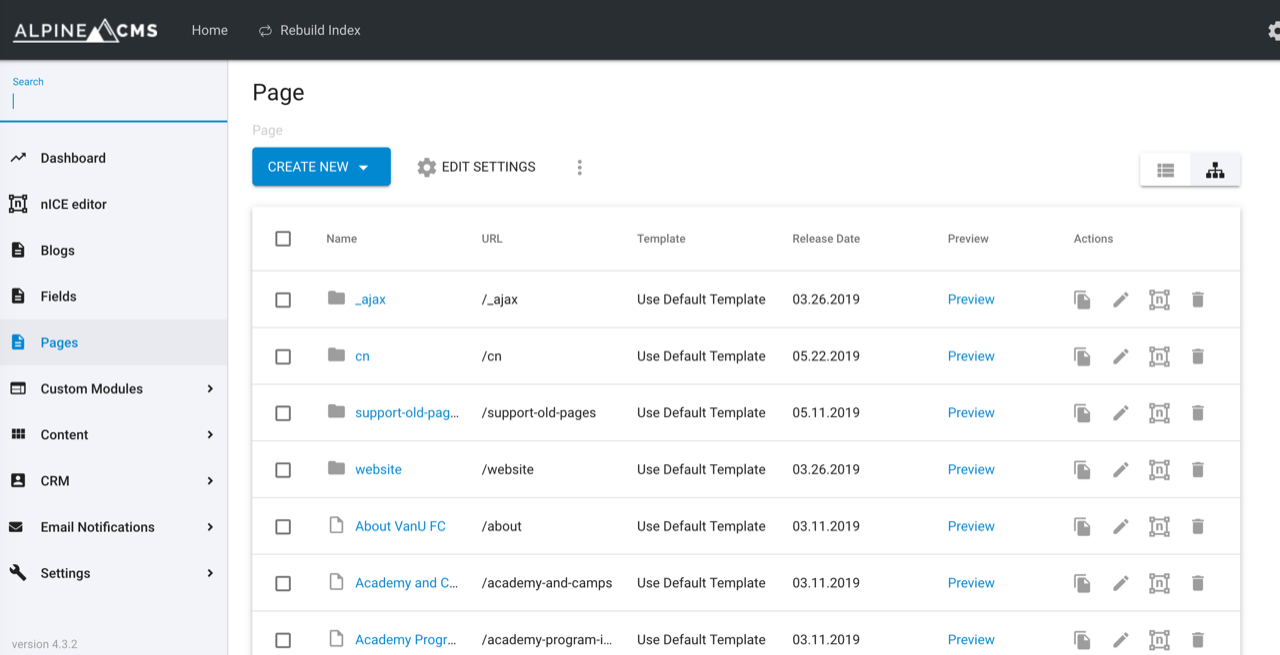Open the cn folder link
The image size is (1280, 655).
[362, 356]
